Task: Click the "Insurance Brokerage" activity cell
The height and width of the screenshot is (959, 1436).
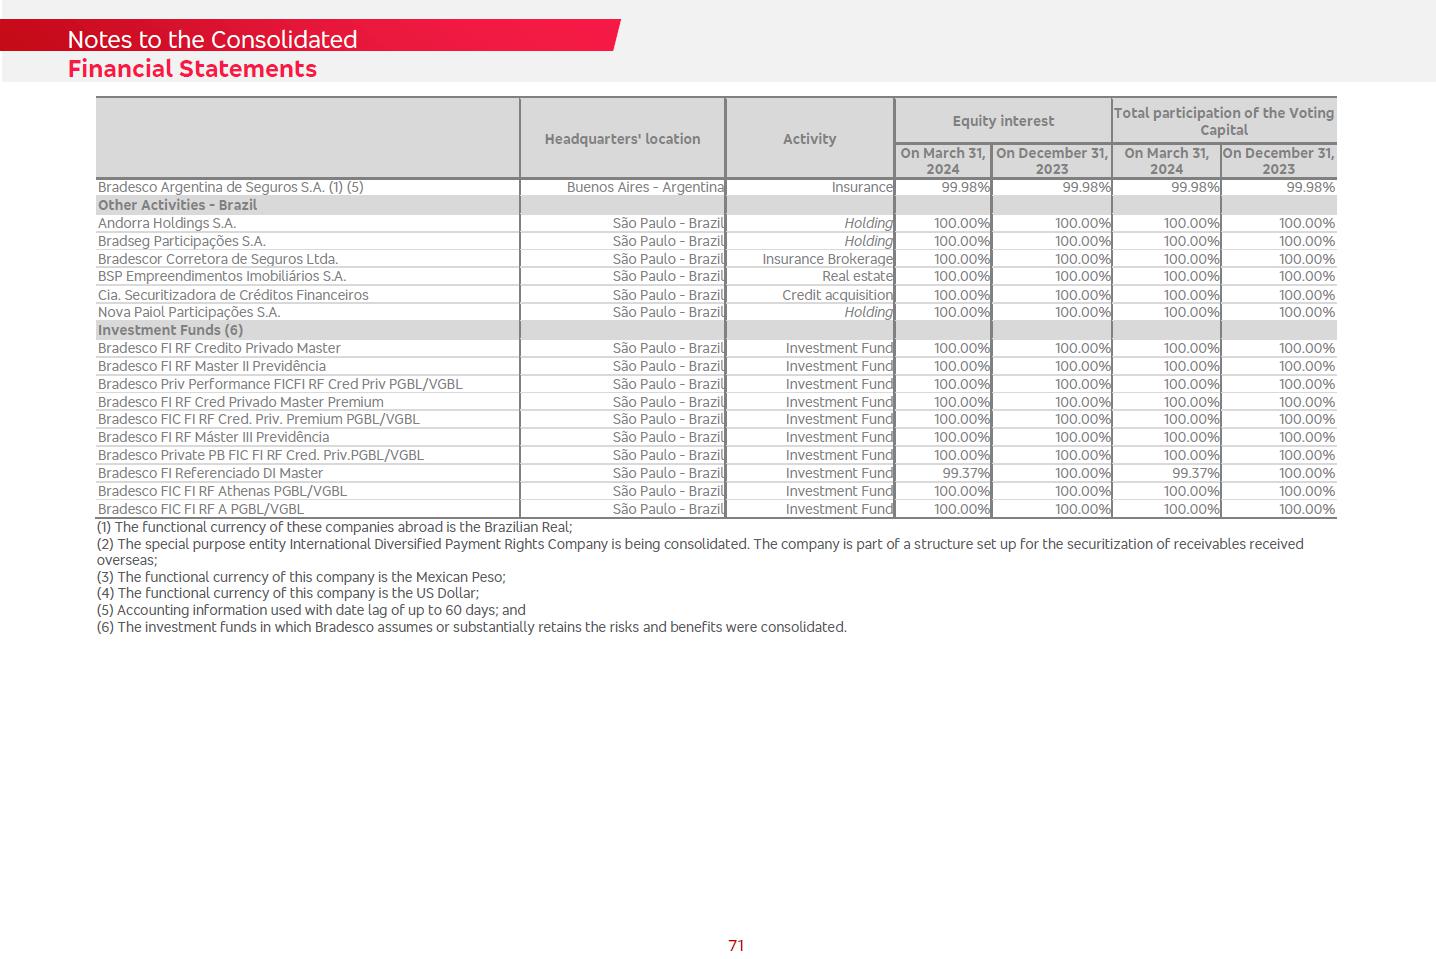Action: coord(827,259)
